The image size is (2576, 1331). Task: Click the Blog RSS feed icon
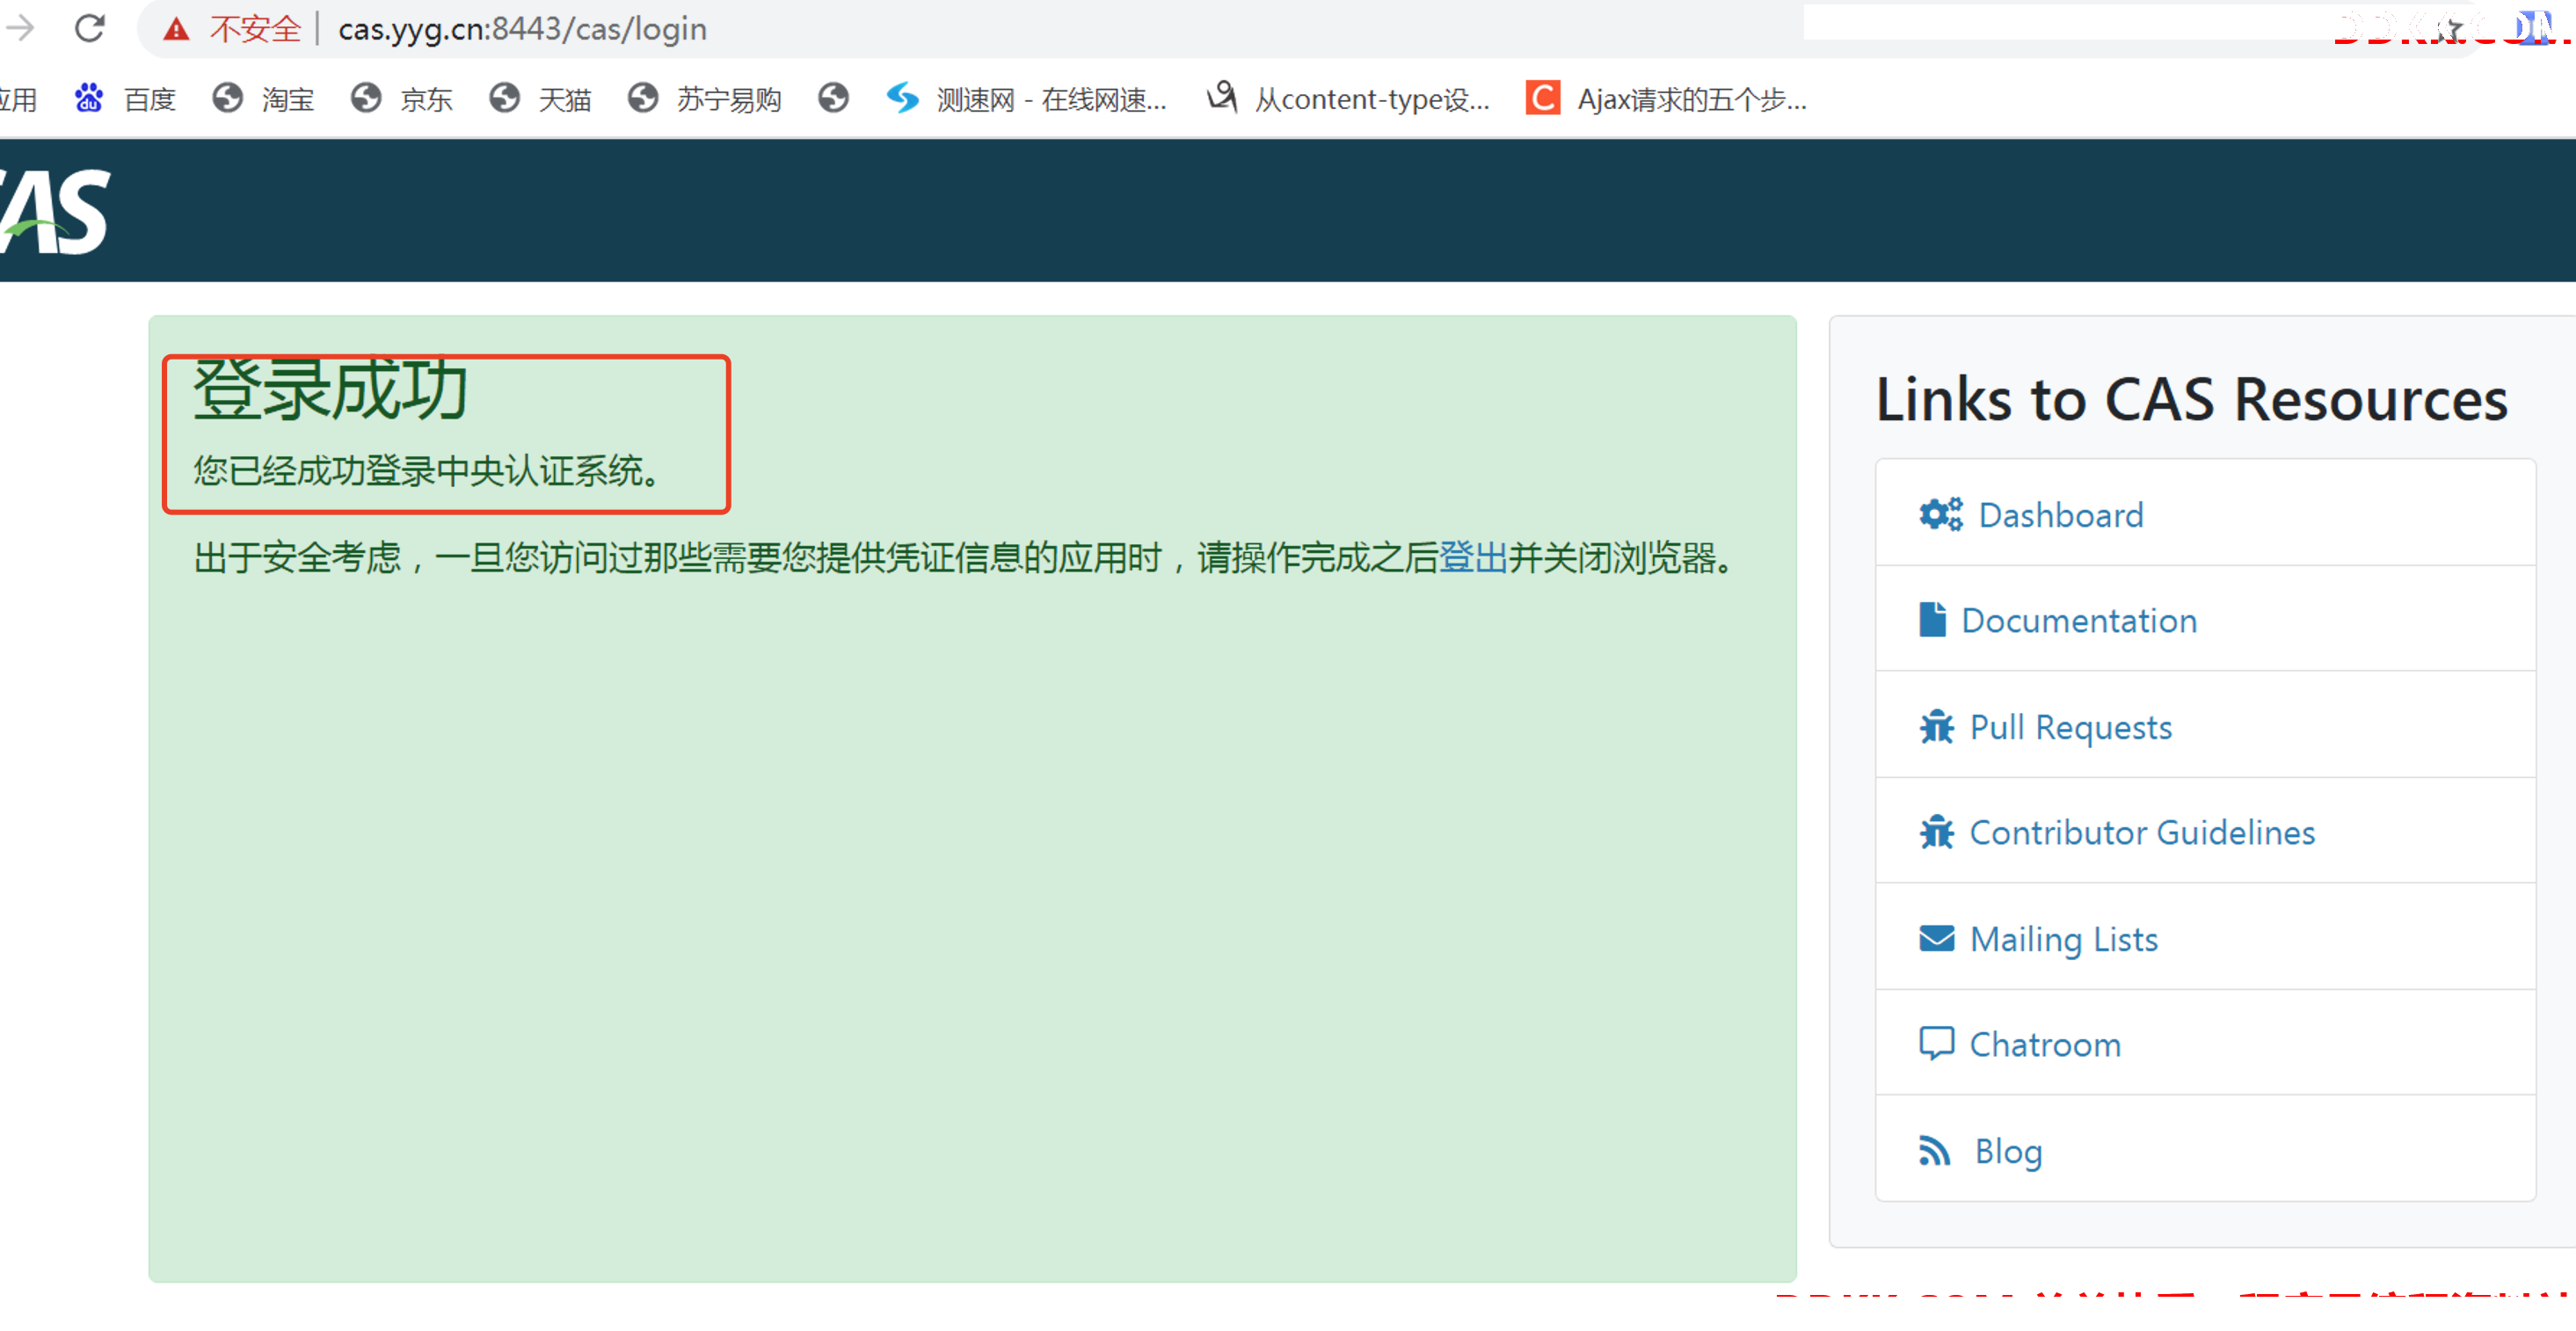coord(1935,1151)
